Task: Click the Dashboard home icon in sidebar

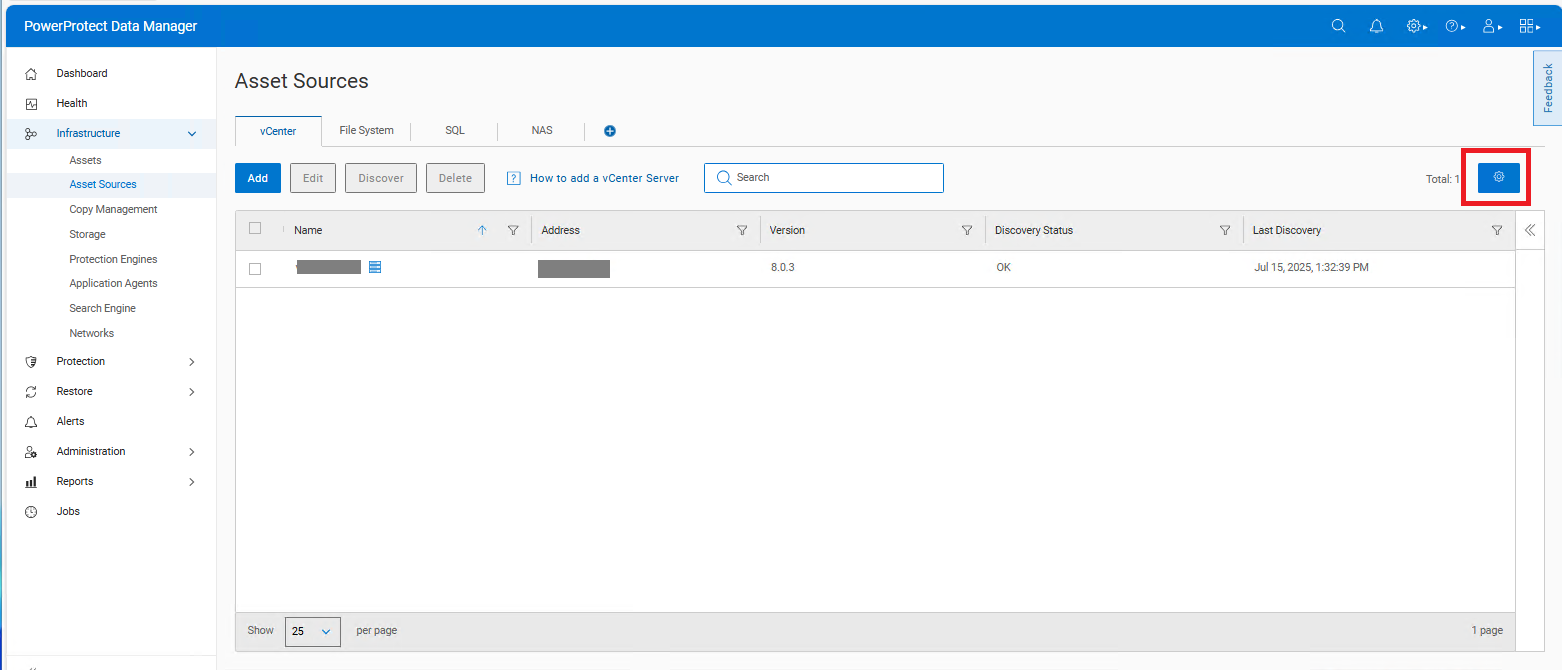Action: click(31, 74)
